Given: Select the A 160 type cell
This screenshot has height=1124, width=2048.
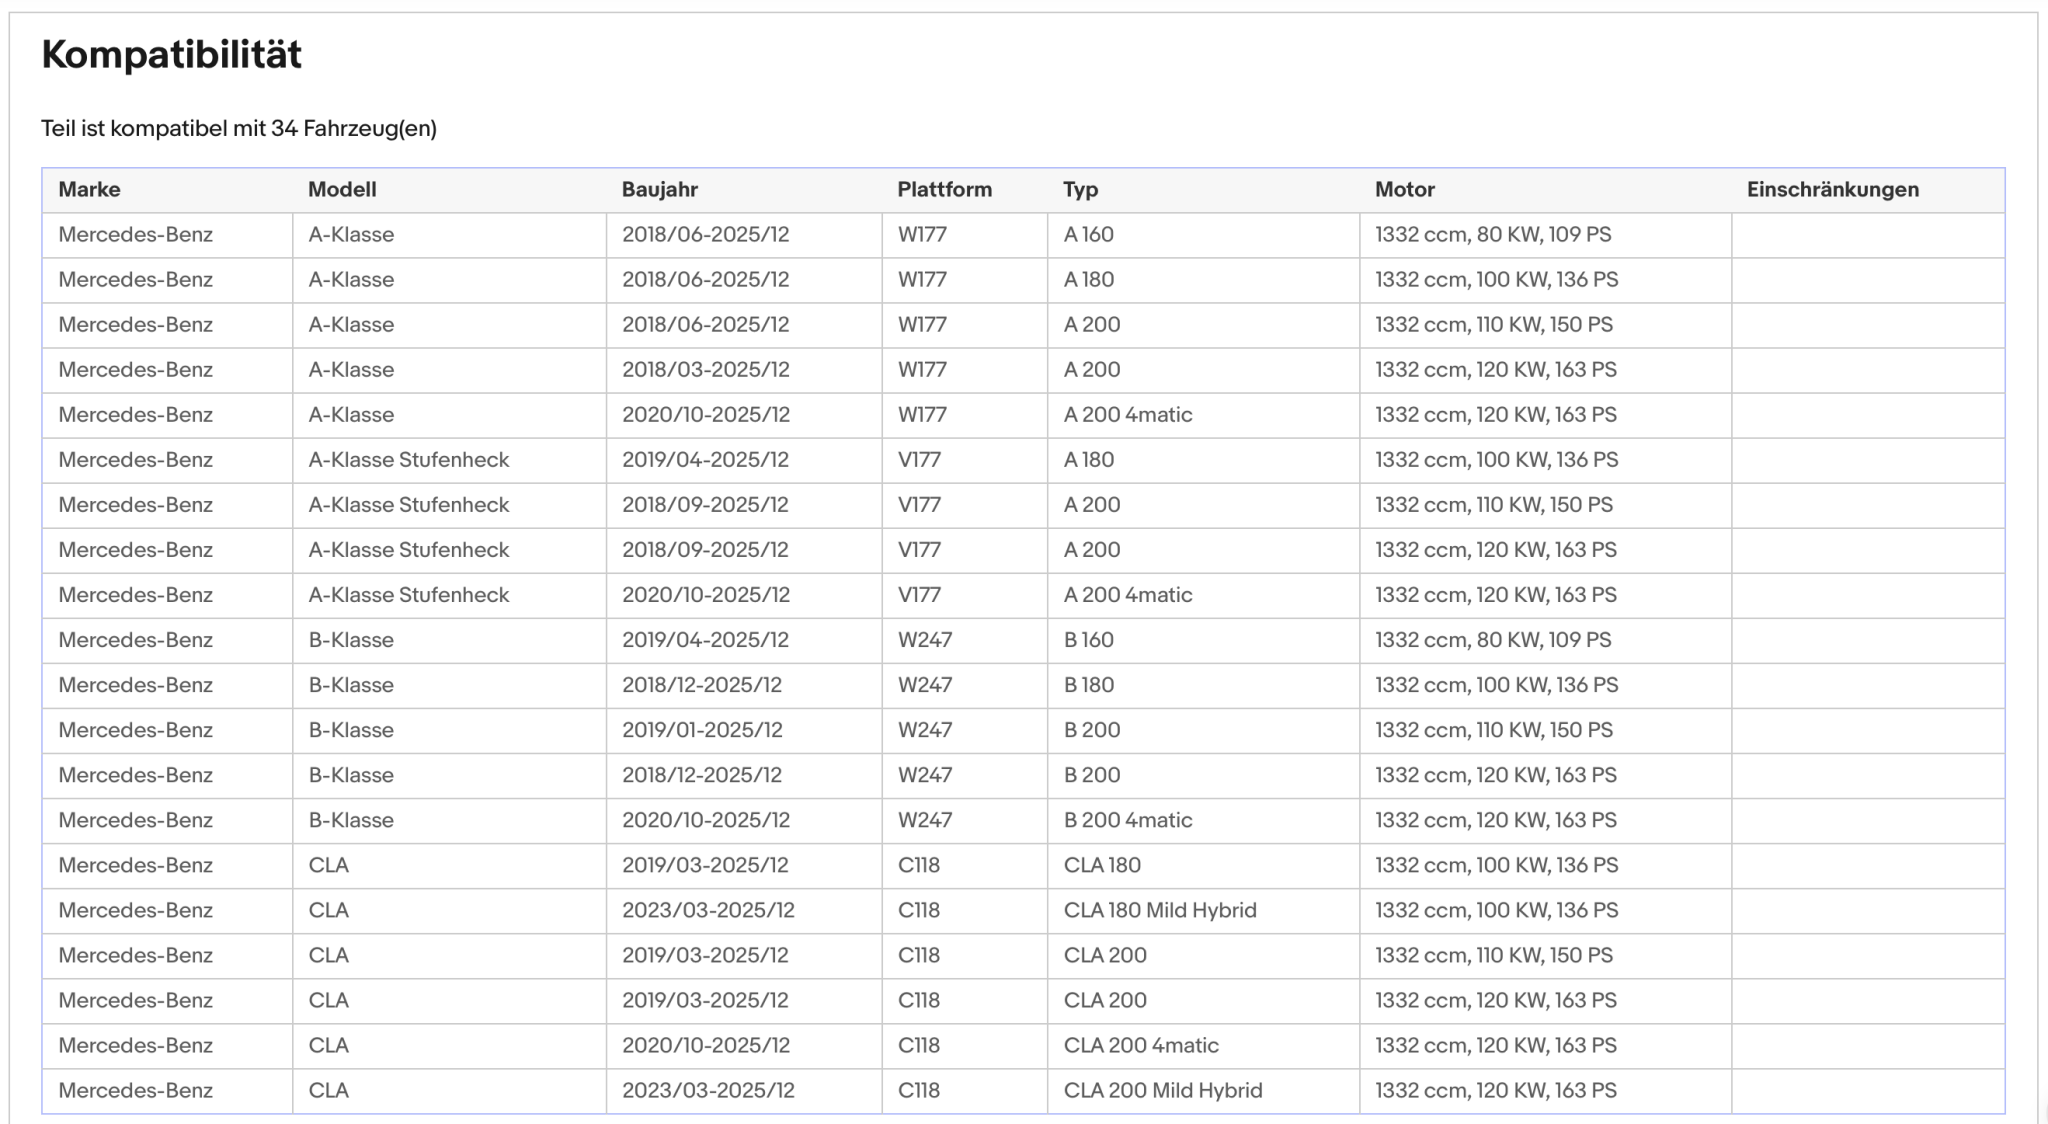Looking at the screenshot, I should [1203, 235].
